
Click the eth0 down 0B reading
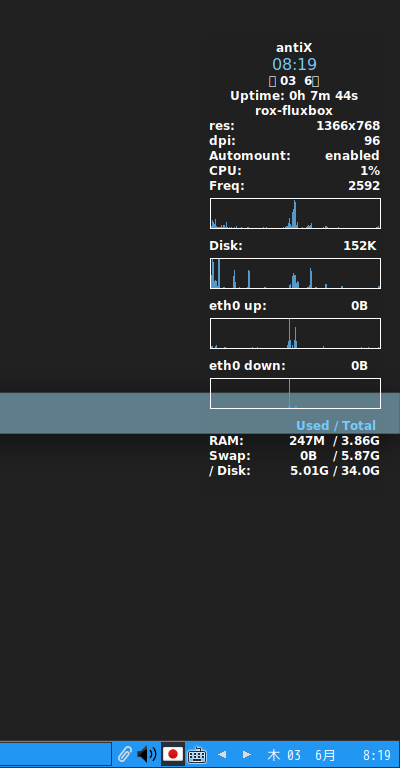pyautogui.click(x=288, y=366)
